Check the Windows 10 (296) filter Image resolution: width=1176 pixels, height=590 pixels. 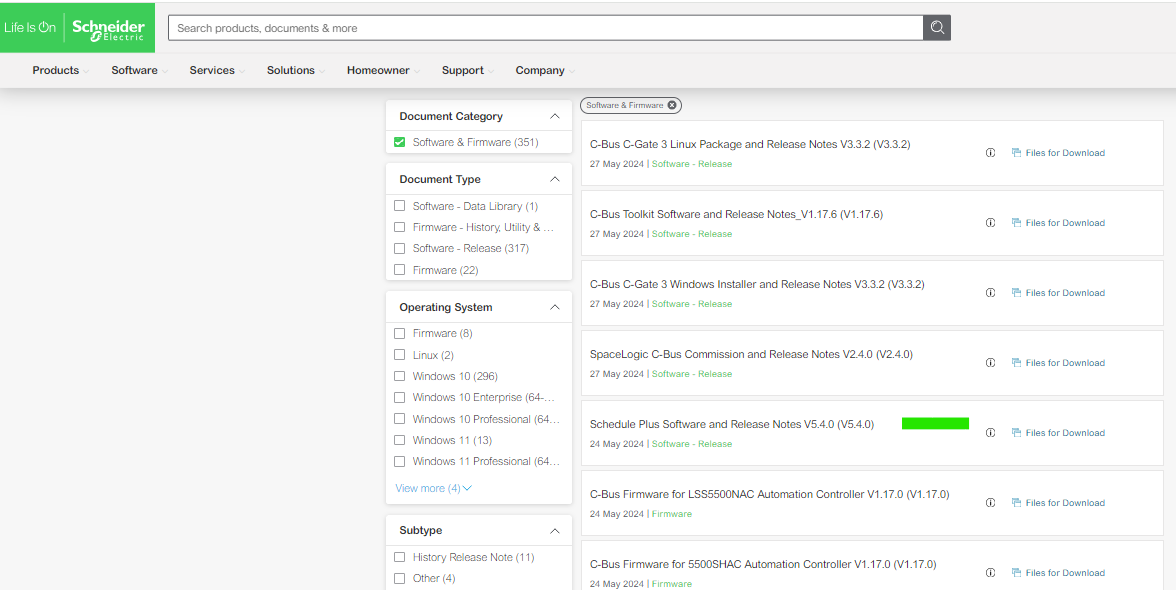(399, 376)
